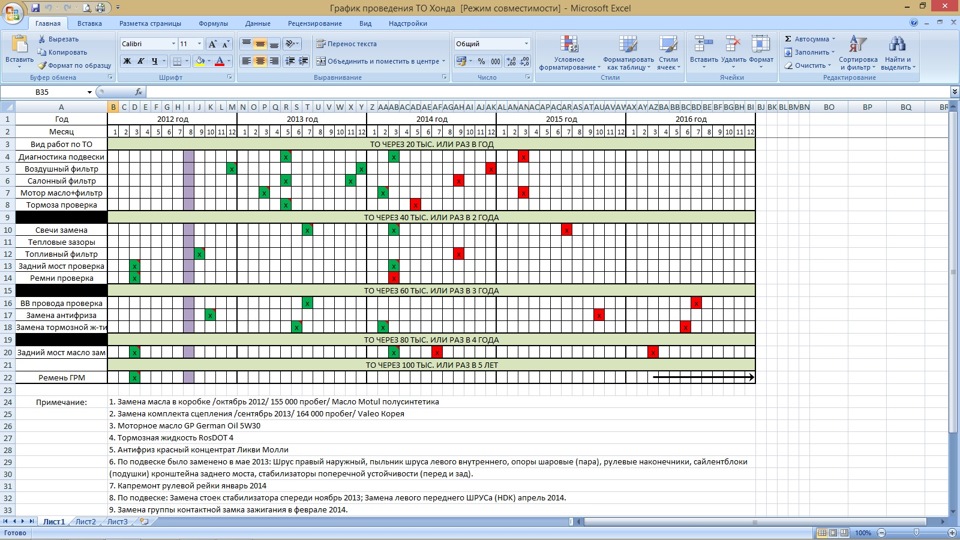Screen dimensions: 960x540
Task: Expand the Заполнить fill dropdown
Action: coord(833,53)
